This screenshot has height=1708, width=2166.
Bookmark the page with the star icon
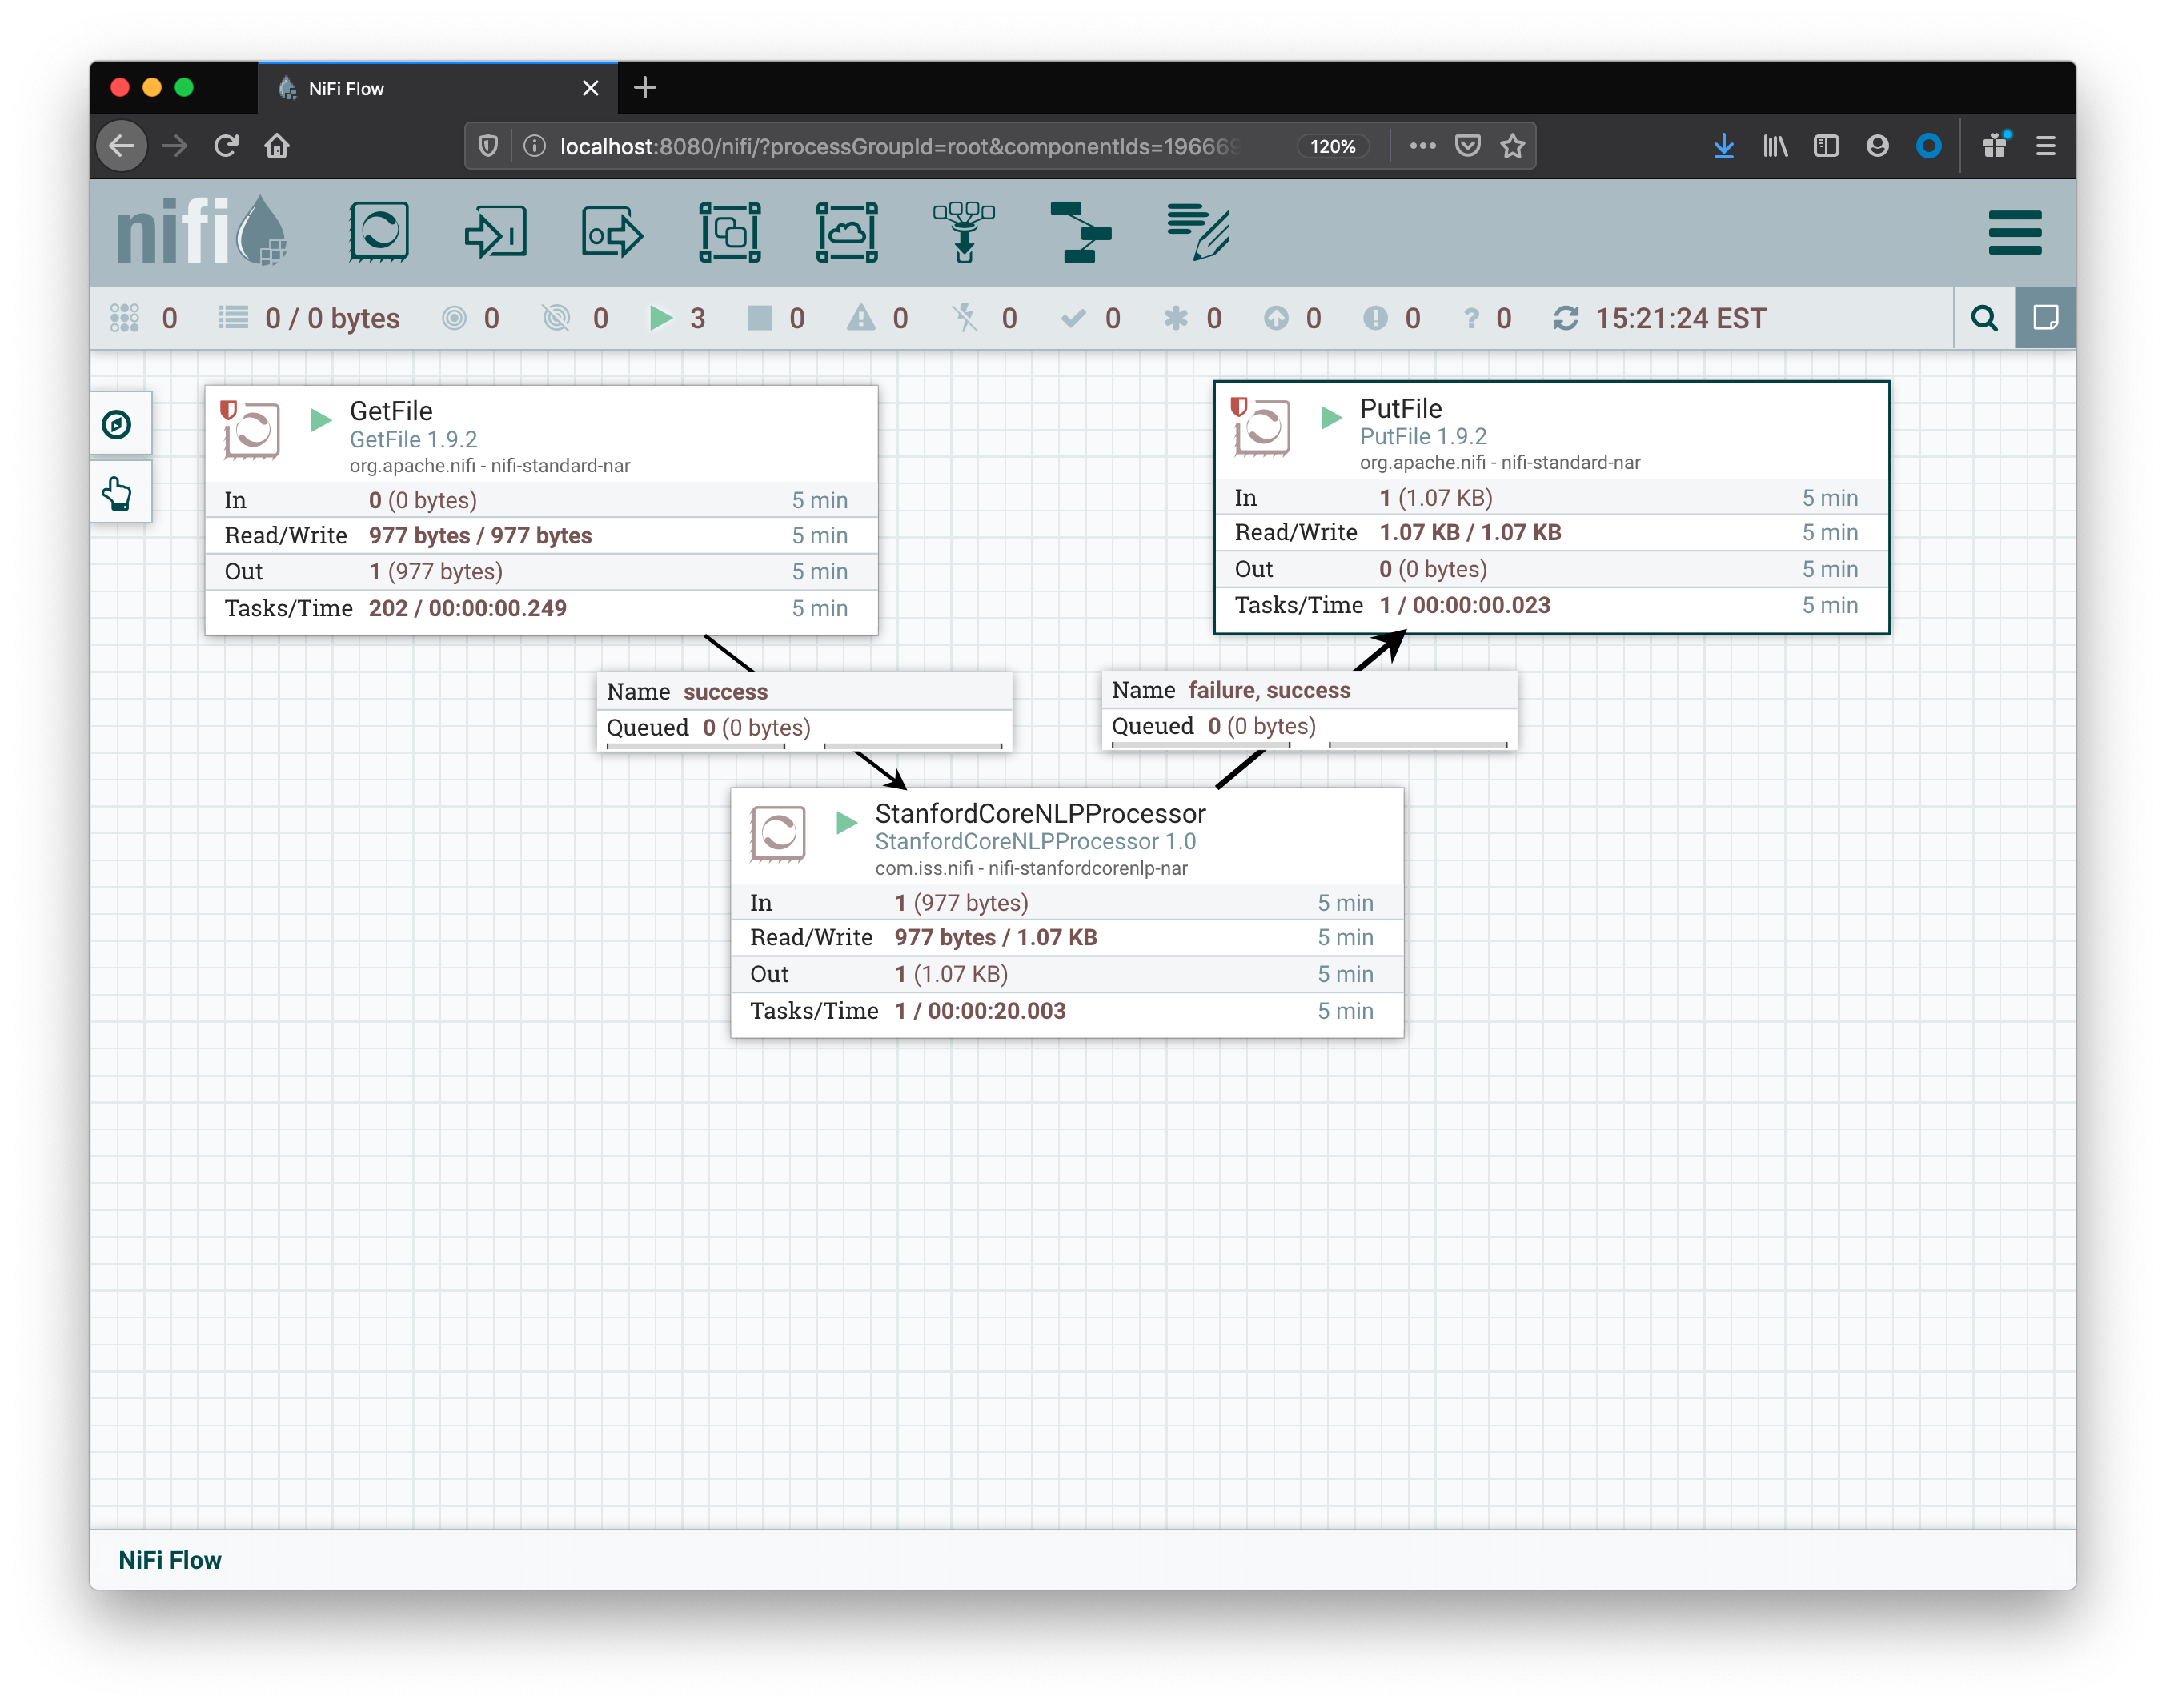pyautogui.click(x=1512, y=146)
